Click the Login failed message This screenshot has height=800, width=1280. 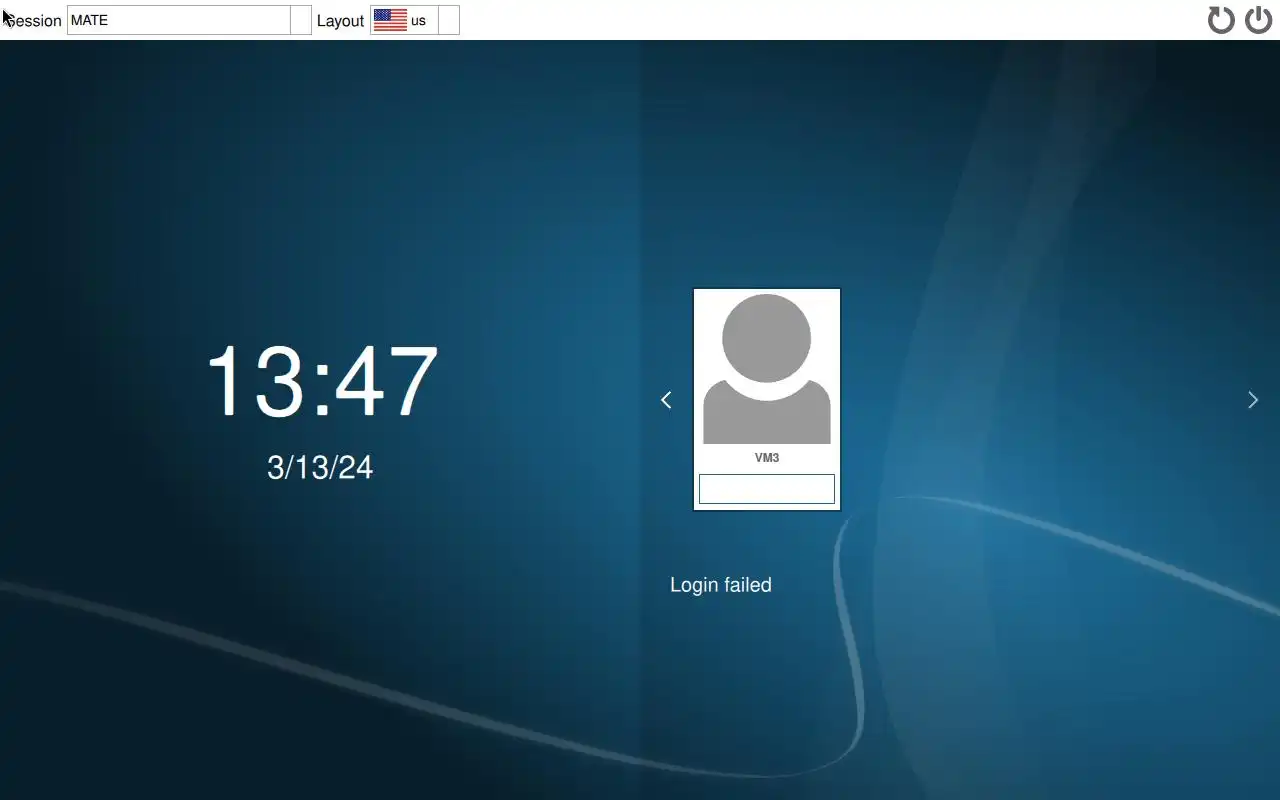pyautogui.click(x=721, y=585)
